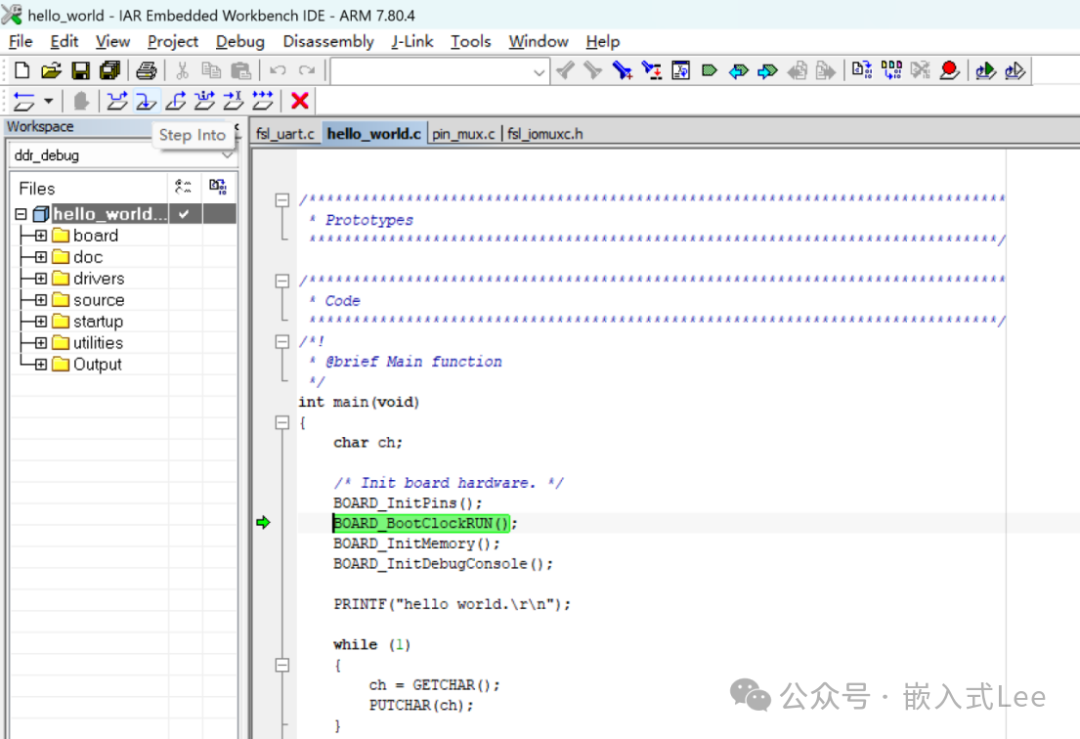Open the Reset options dropdown arrow
The height and width of the screenshot is (739, 1080).
point(47,100)
